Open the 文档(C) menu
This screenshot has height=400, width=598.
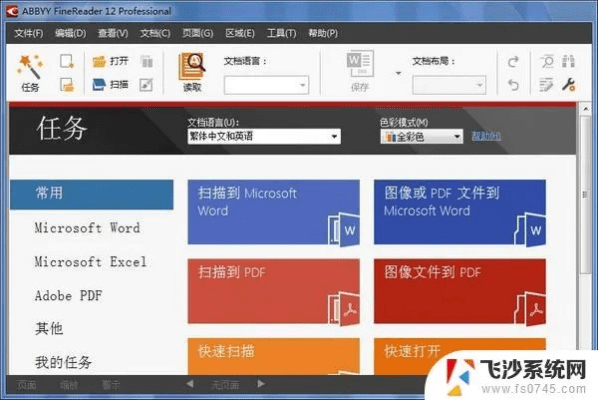[155, 33]
